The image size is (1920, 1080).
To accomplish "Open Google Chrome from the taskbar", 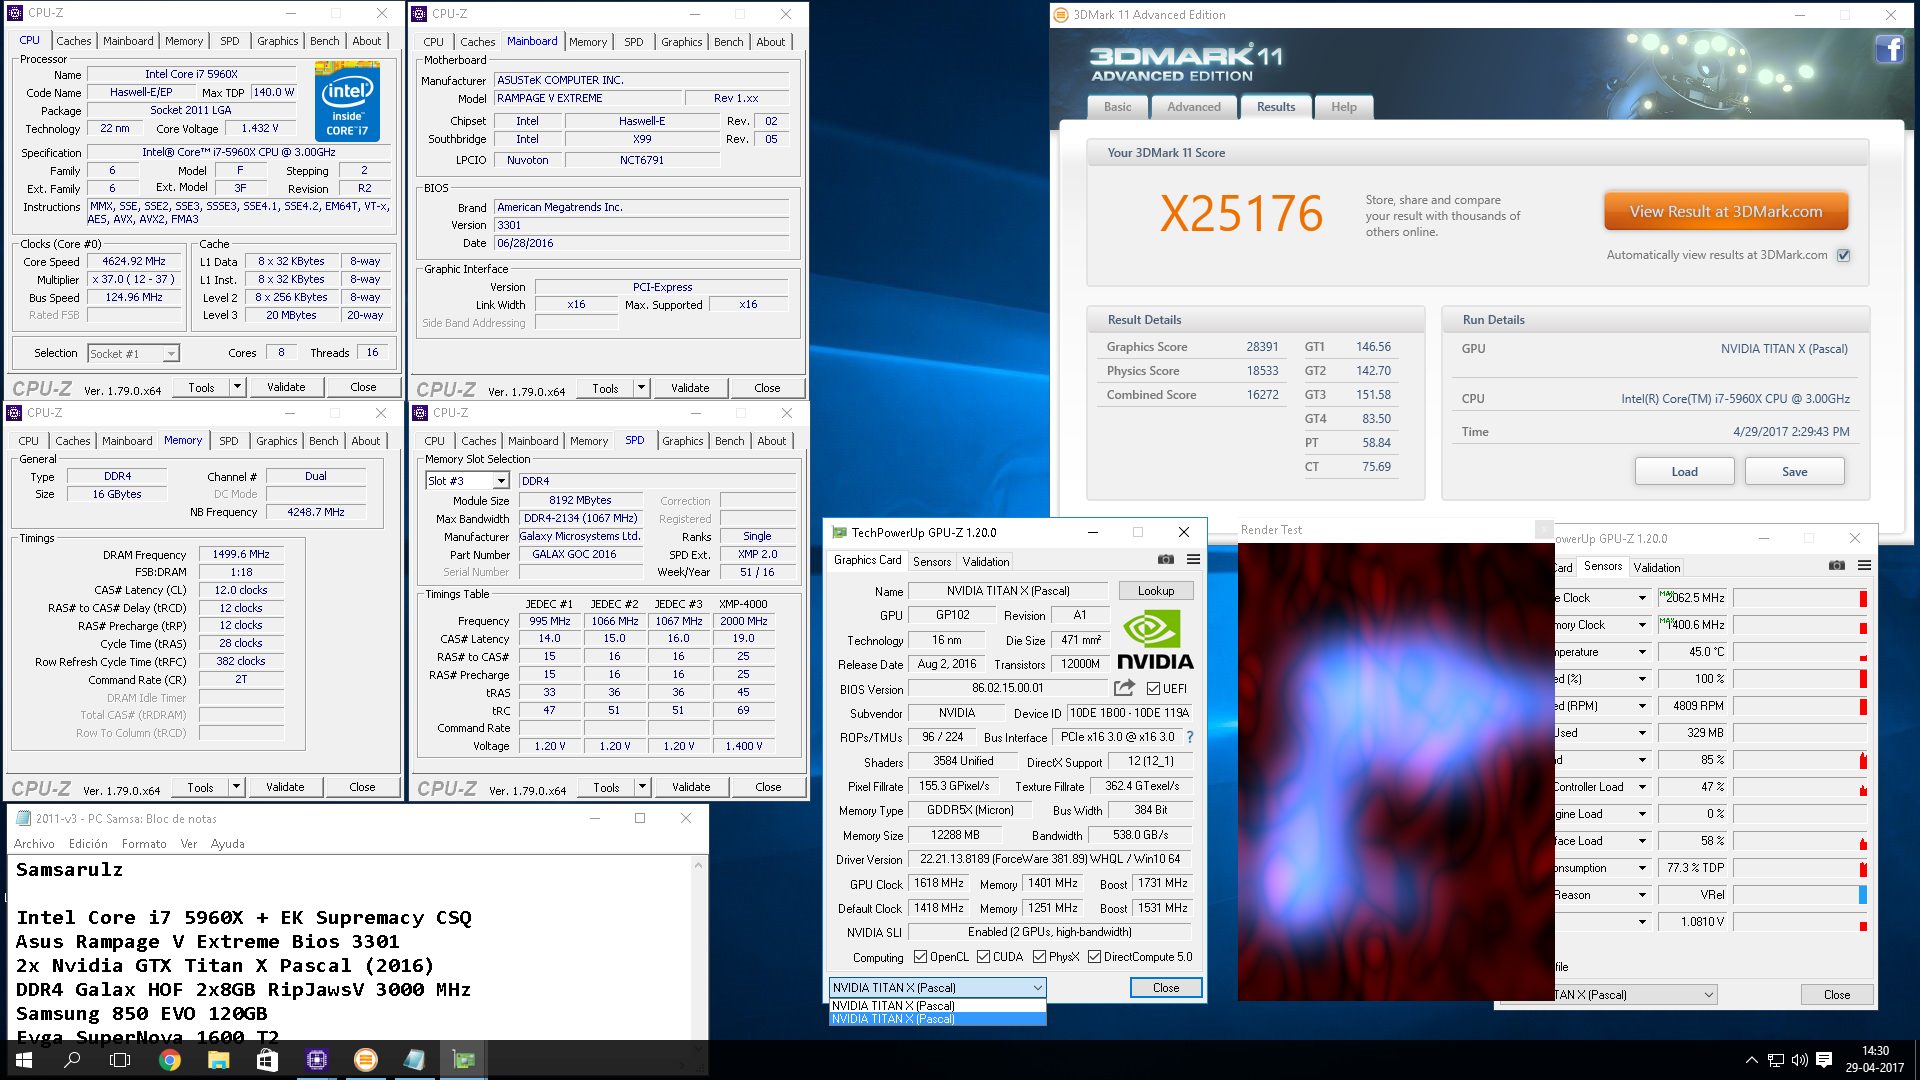I will [x=170, y=1060].
